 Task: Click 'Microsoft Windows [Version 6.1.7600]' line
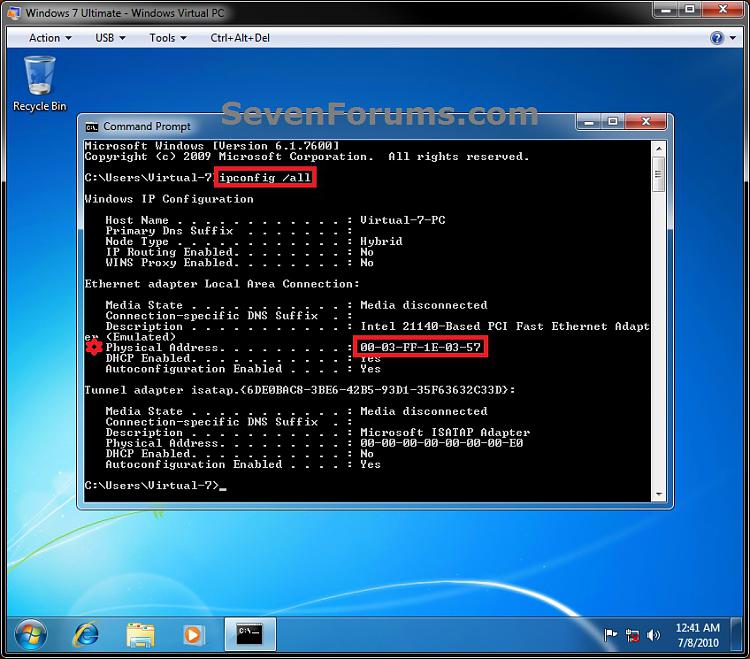pos(212,146)
